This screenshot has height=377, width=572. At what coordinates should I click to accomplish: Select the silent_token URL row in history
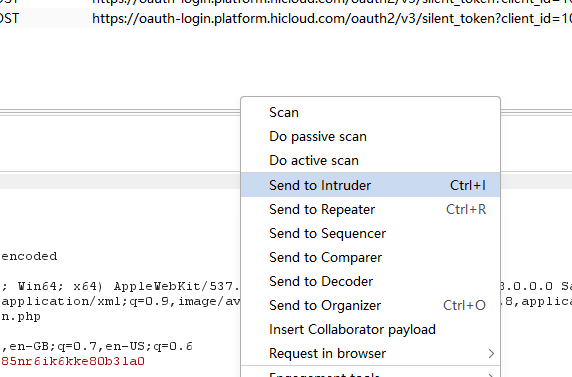click(286, 18)
